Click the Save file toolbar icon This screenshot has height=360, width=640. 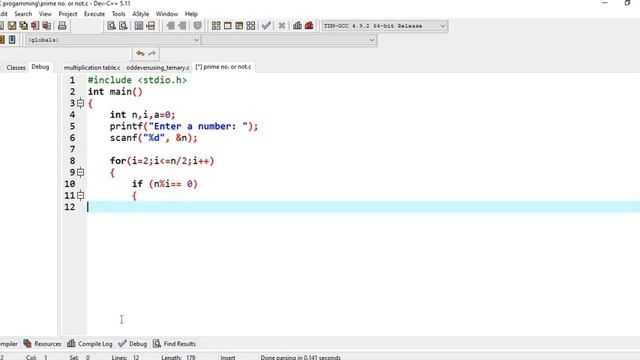(12, 26)
